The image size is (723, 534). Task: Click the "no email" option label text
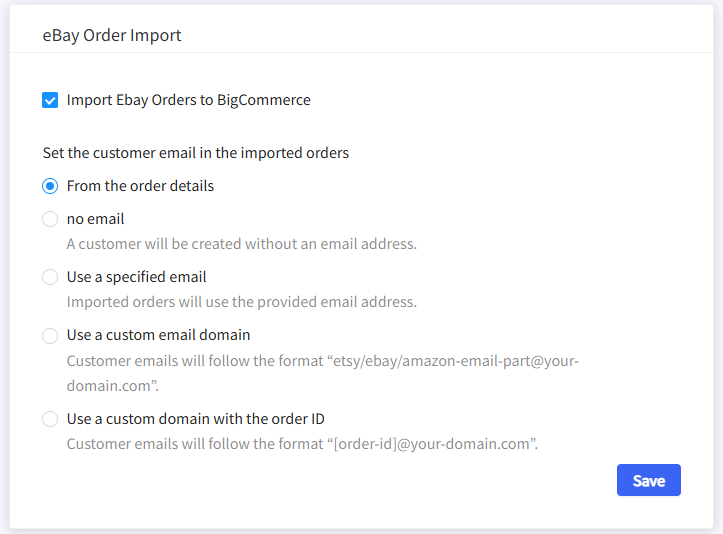[95, 219]
